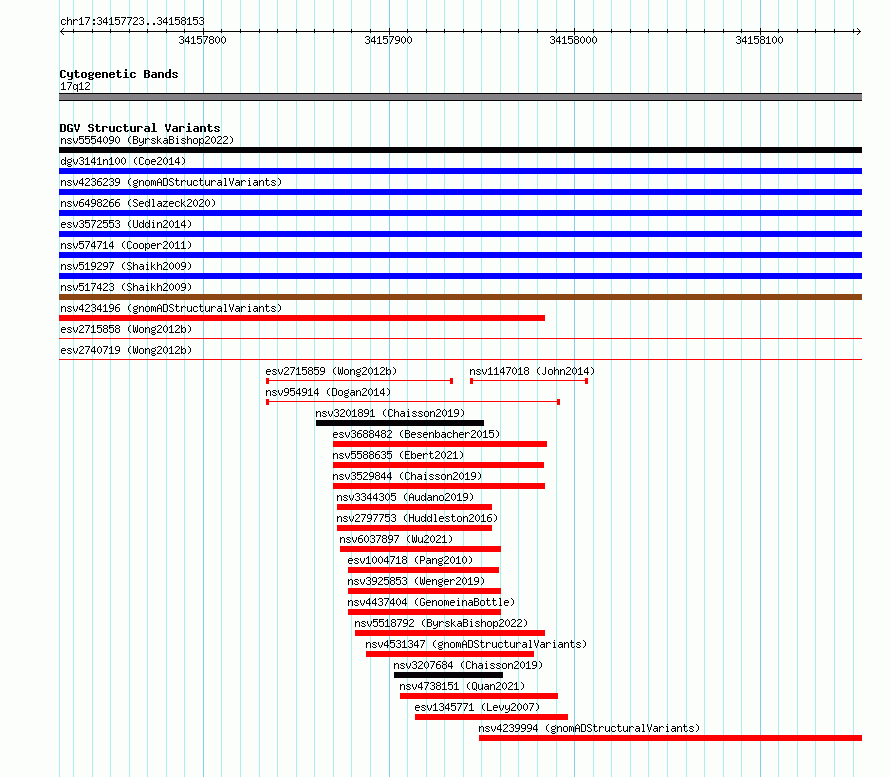Click the nsv5554090 (ByrskaBishop2022) variant label

point(147,140)
